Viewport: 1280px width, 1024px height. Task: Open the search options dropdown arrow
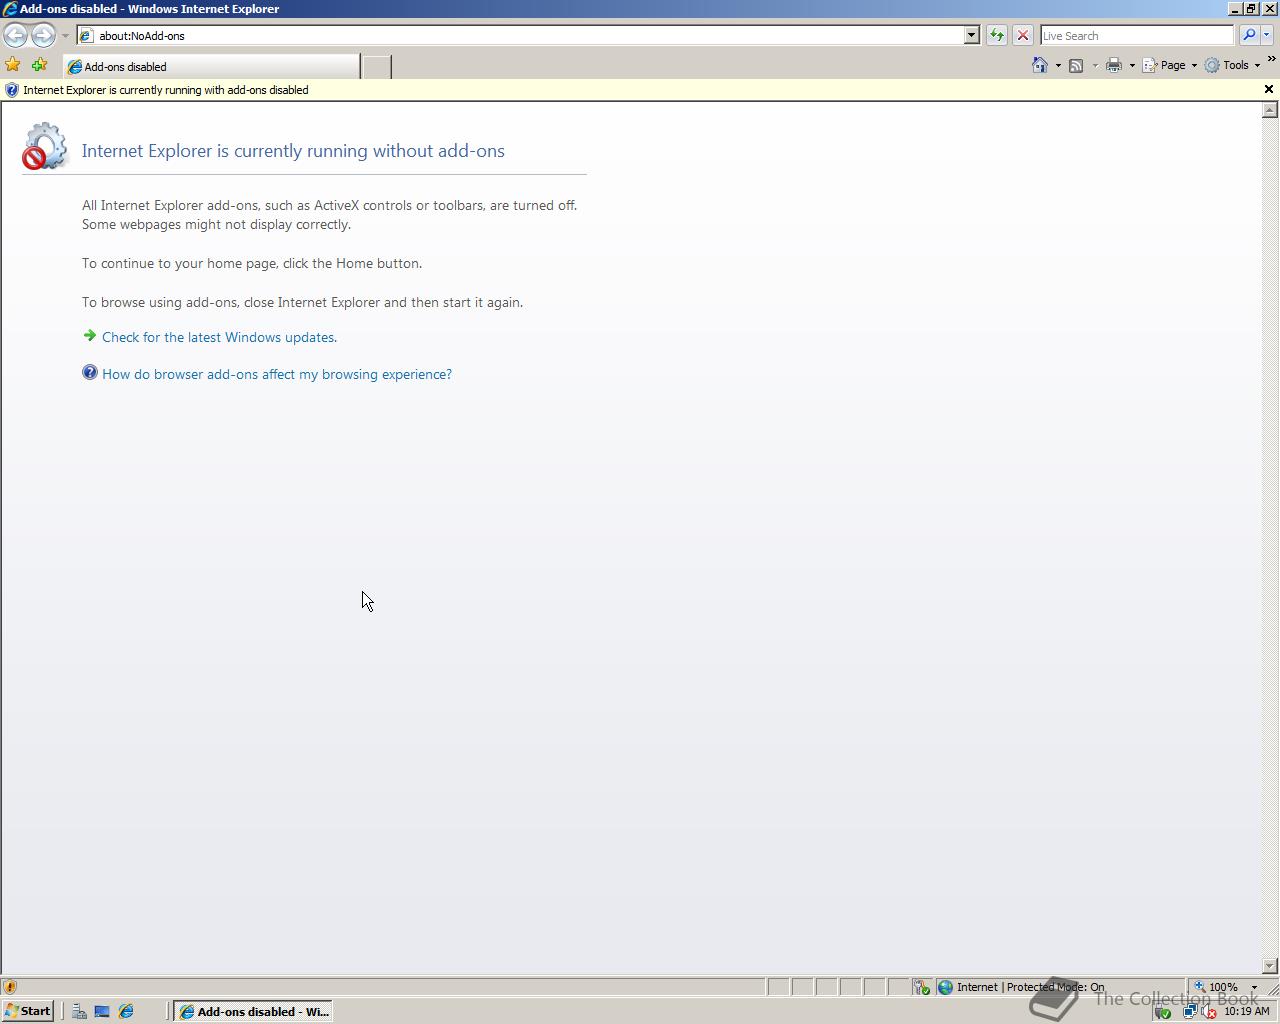click(1267, 36)
